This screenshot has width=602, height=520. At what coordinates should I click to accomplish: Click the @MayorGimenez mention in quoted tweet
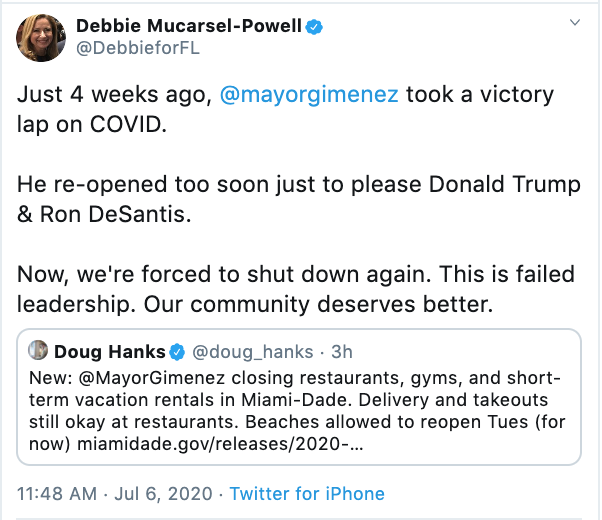152,378
